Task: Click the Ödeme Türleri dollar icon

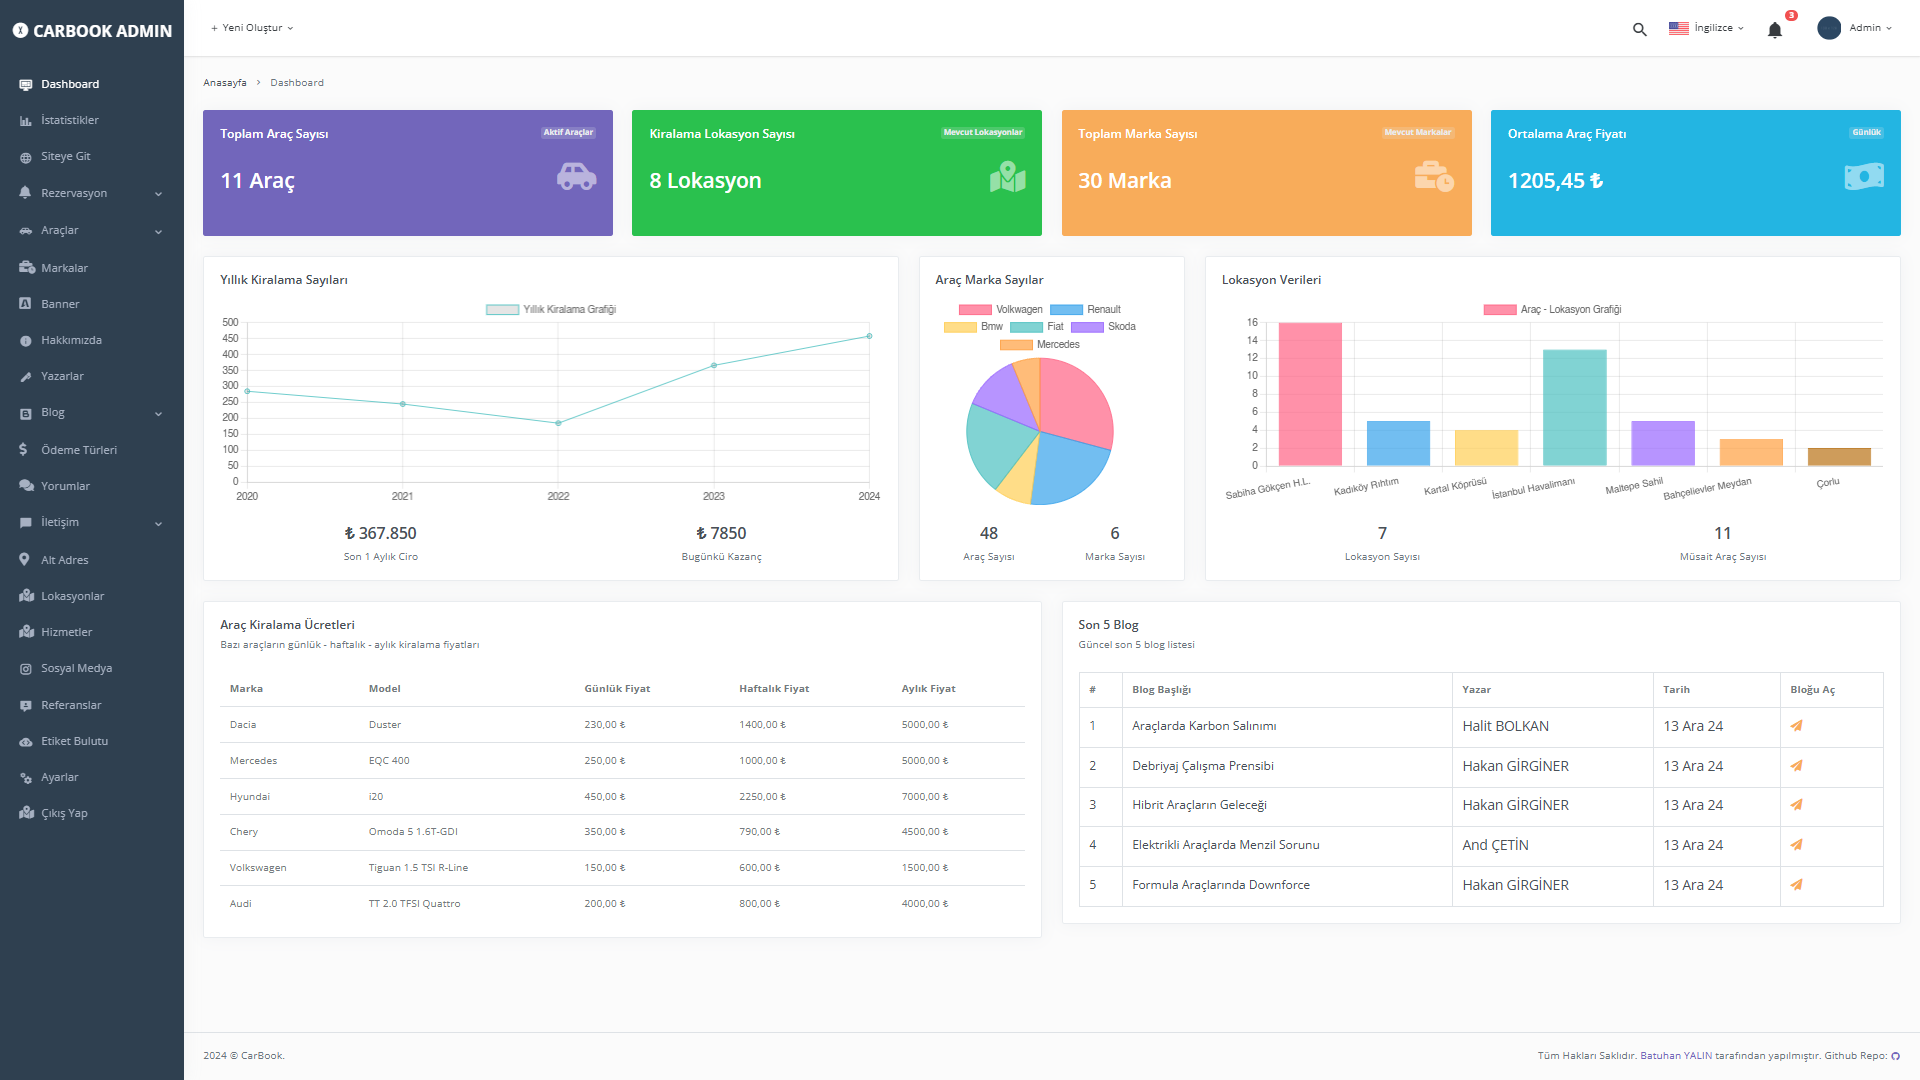Action: pos(23,450)
